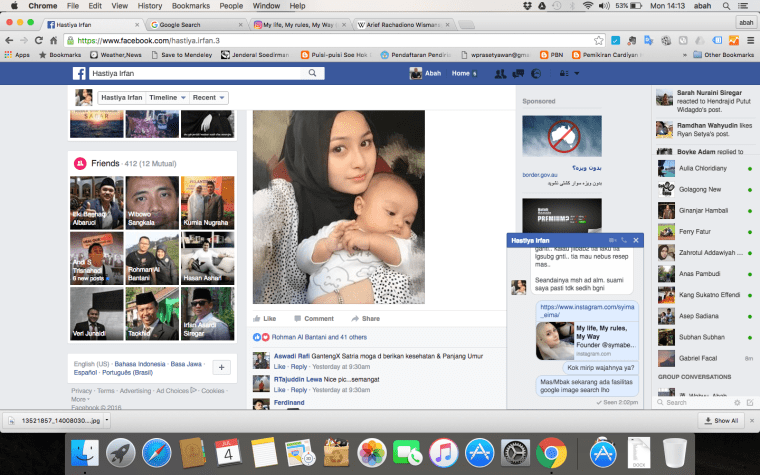Open the downloaded file options arrow
Viewport: 760px width, 475px height.
107,420
